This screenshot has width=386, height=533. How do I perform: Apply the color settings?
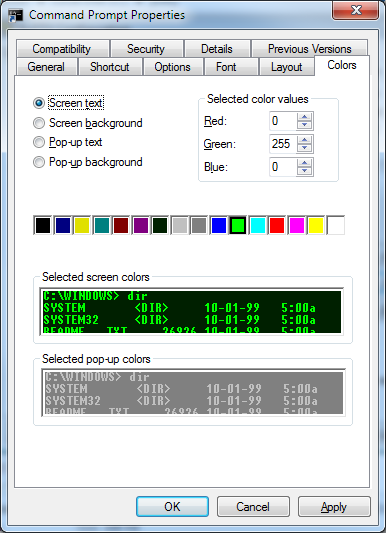(334, 507)
